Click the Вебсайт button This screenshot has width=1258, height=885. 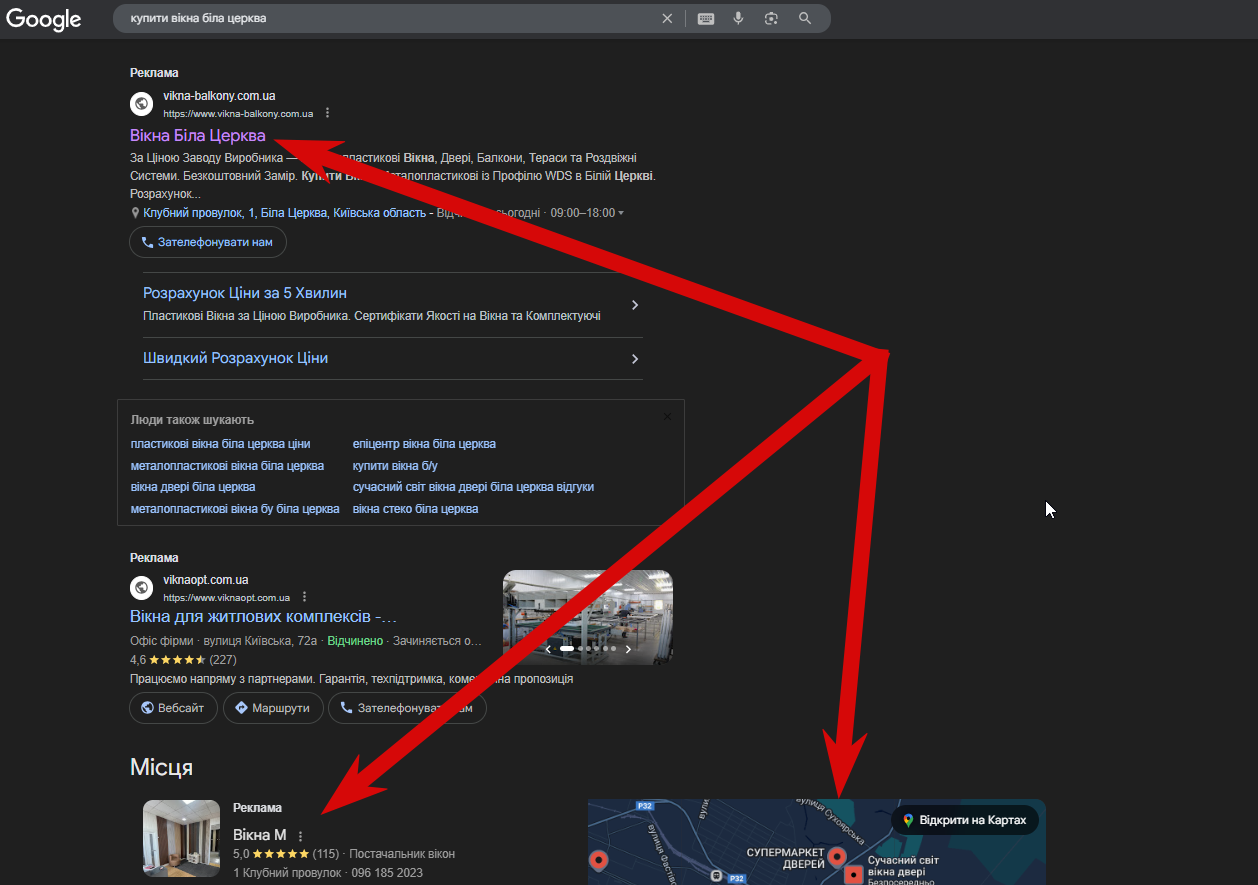pos(172,708)
